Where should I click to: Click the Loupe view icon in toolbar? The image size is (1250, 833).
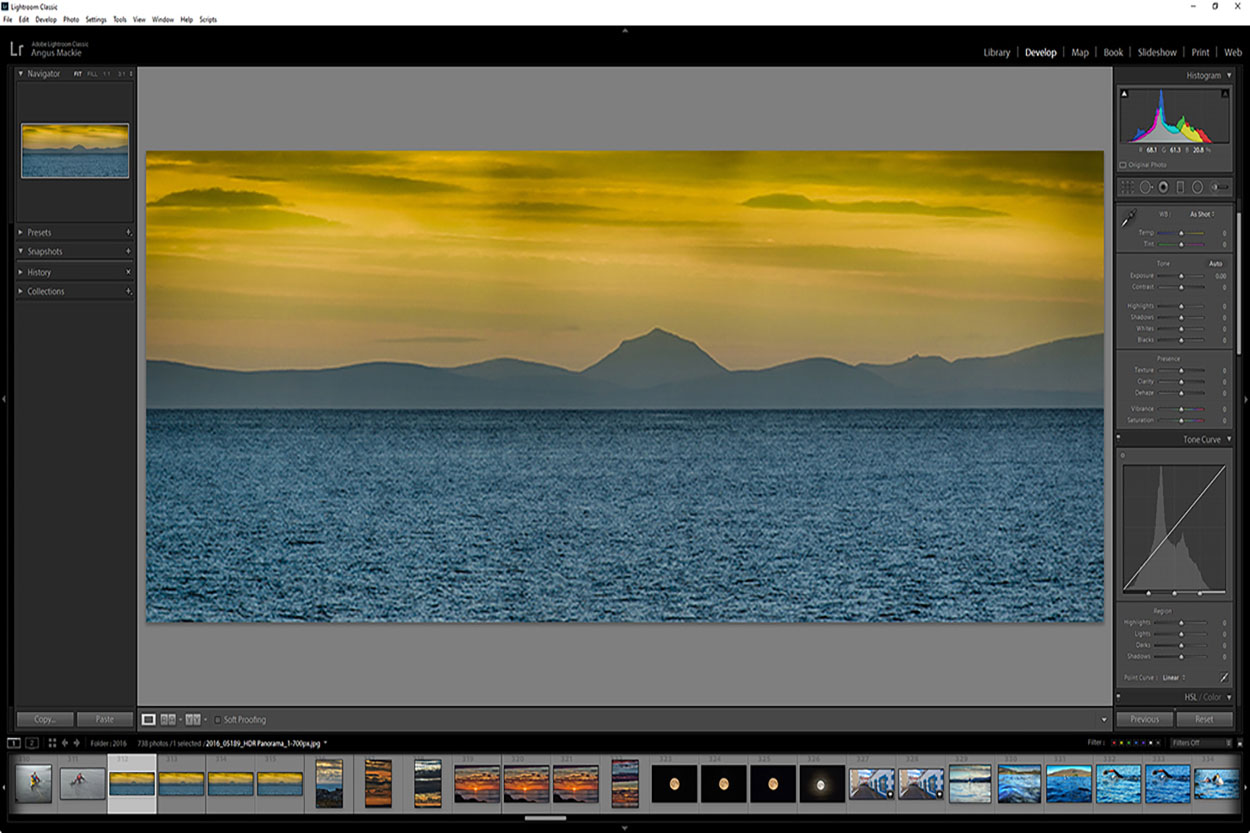tap(148, 719)
